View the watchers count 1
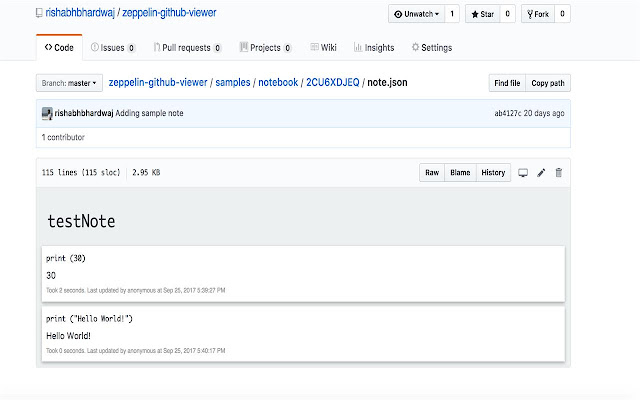This screenshot has height=400, width=640. tap(452, 14)
